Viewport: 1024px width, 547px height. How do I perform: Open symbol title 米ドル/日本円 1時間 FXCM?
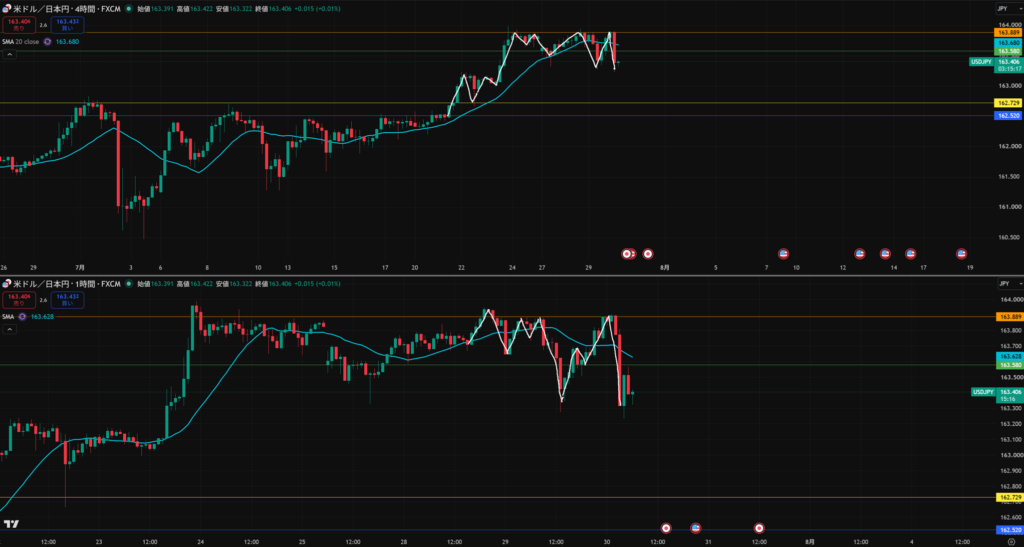coord(67,284)
